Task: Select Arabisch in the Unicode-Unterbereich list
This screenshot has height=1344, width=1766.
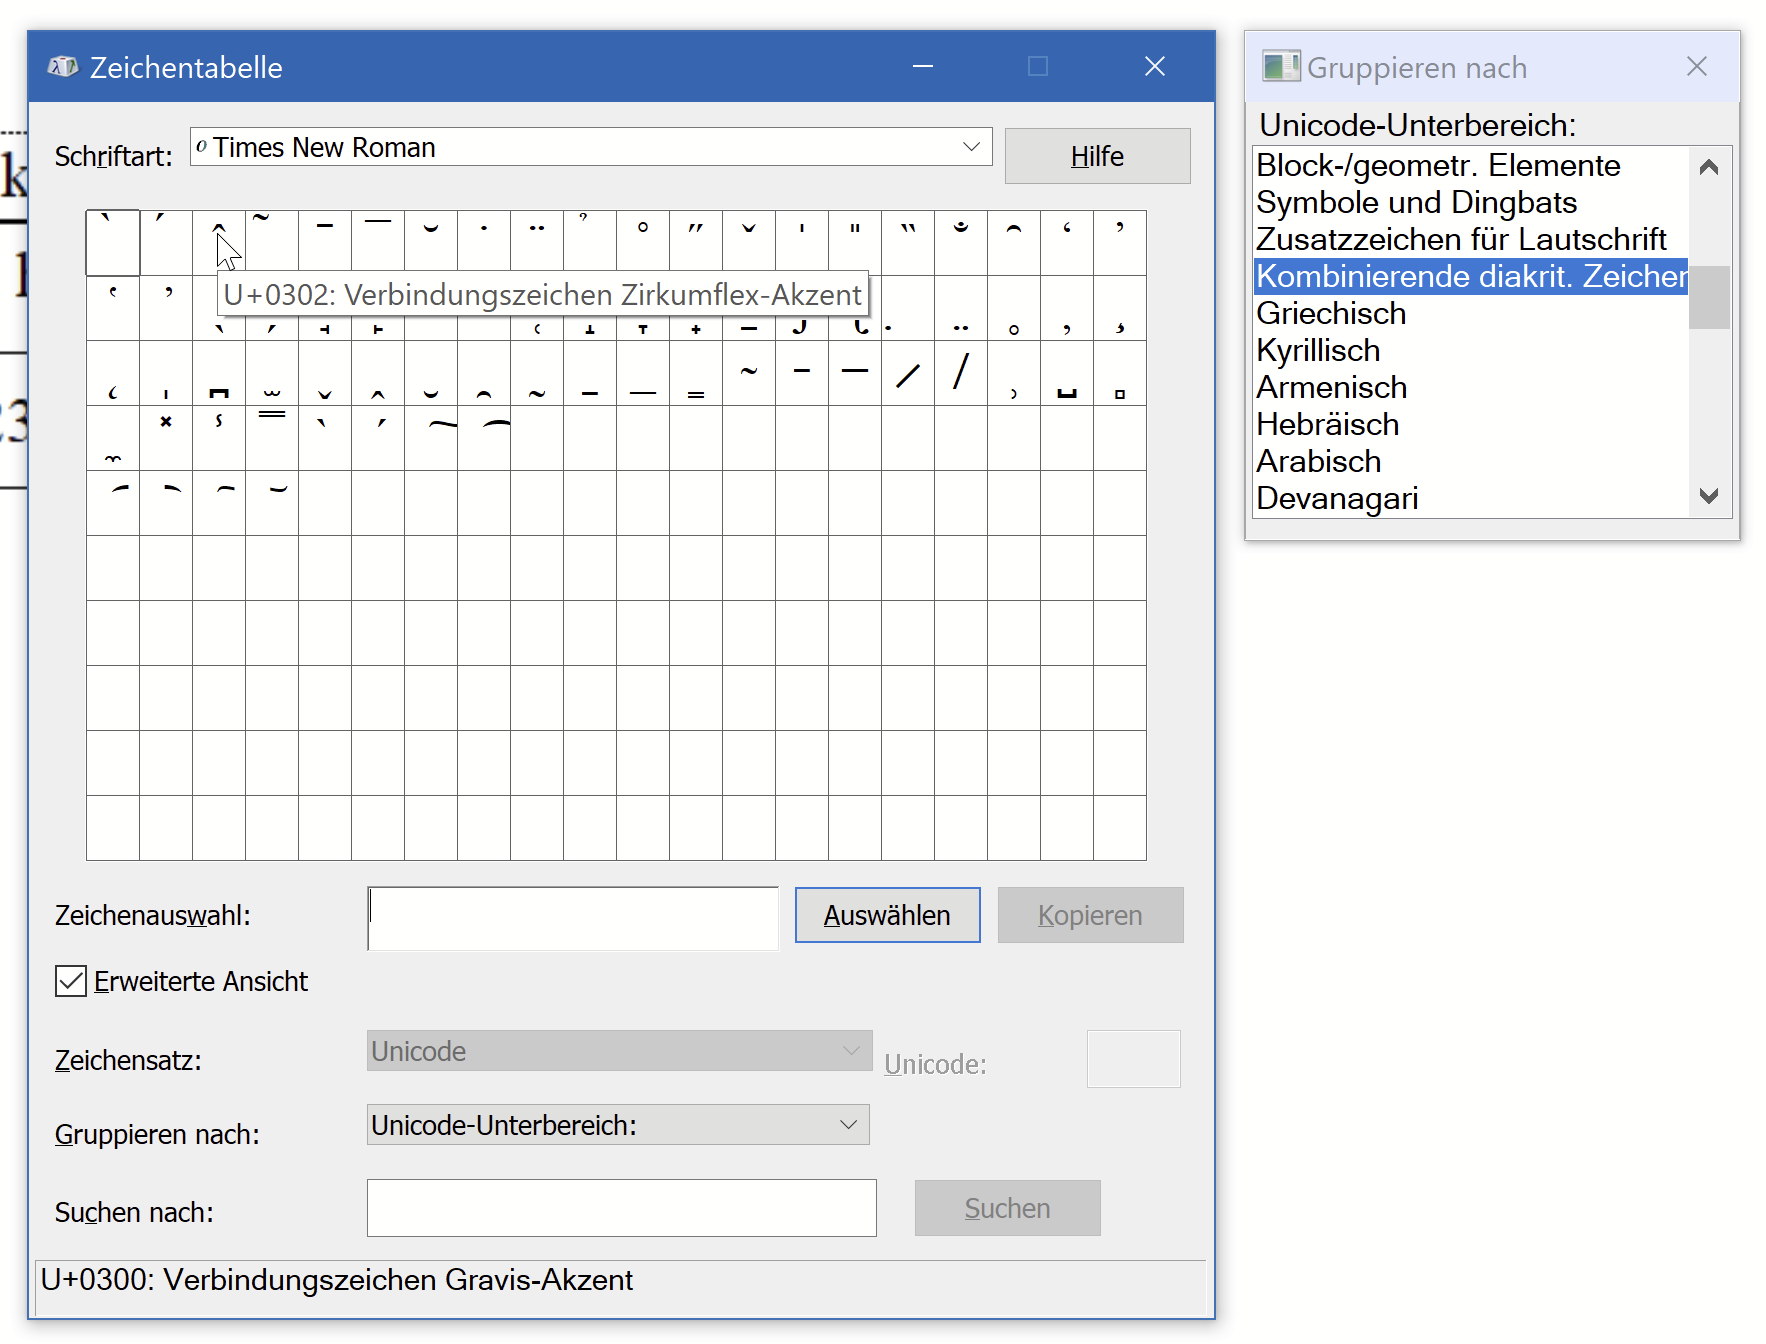Action: coord(1318,461)
